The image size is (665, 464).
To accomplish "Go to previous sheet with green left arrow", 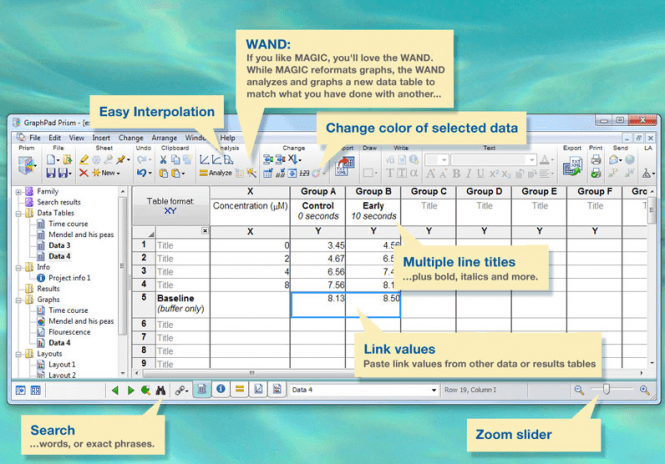I will [115, 390].
